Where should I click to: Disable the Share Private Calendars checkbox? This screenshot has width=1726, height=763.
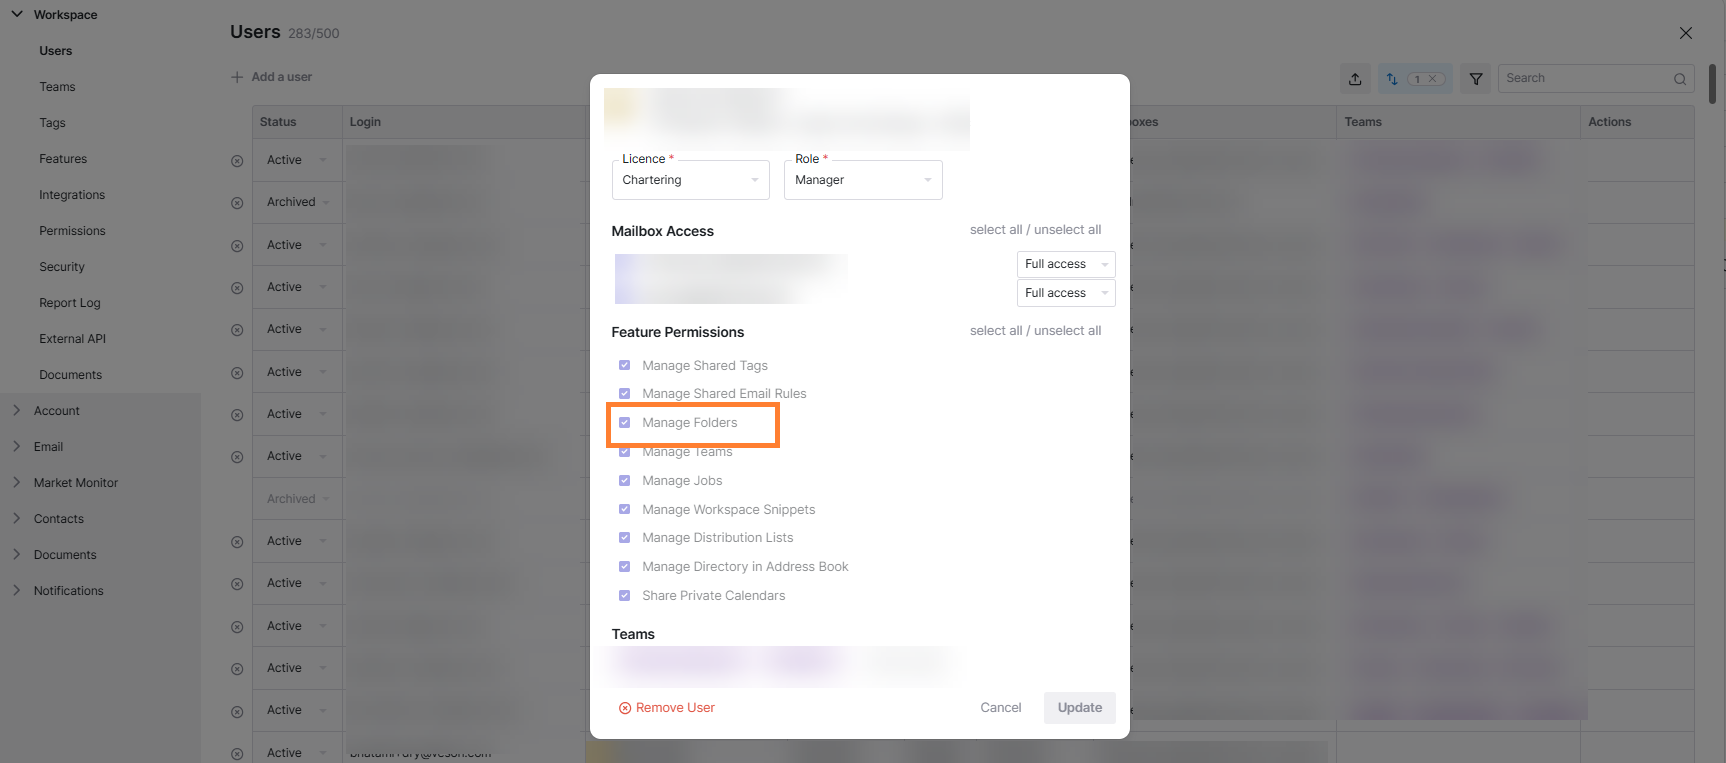click(625, 596)
